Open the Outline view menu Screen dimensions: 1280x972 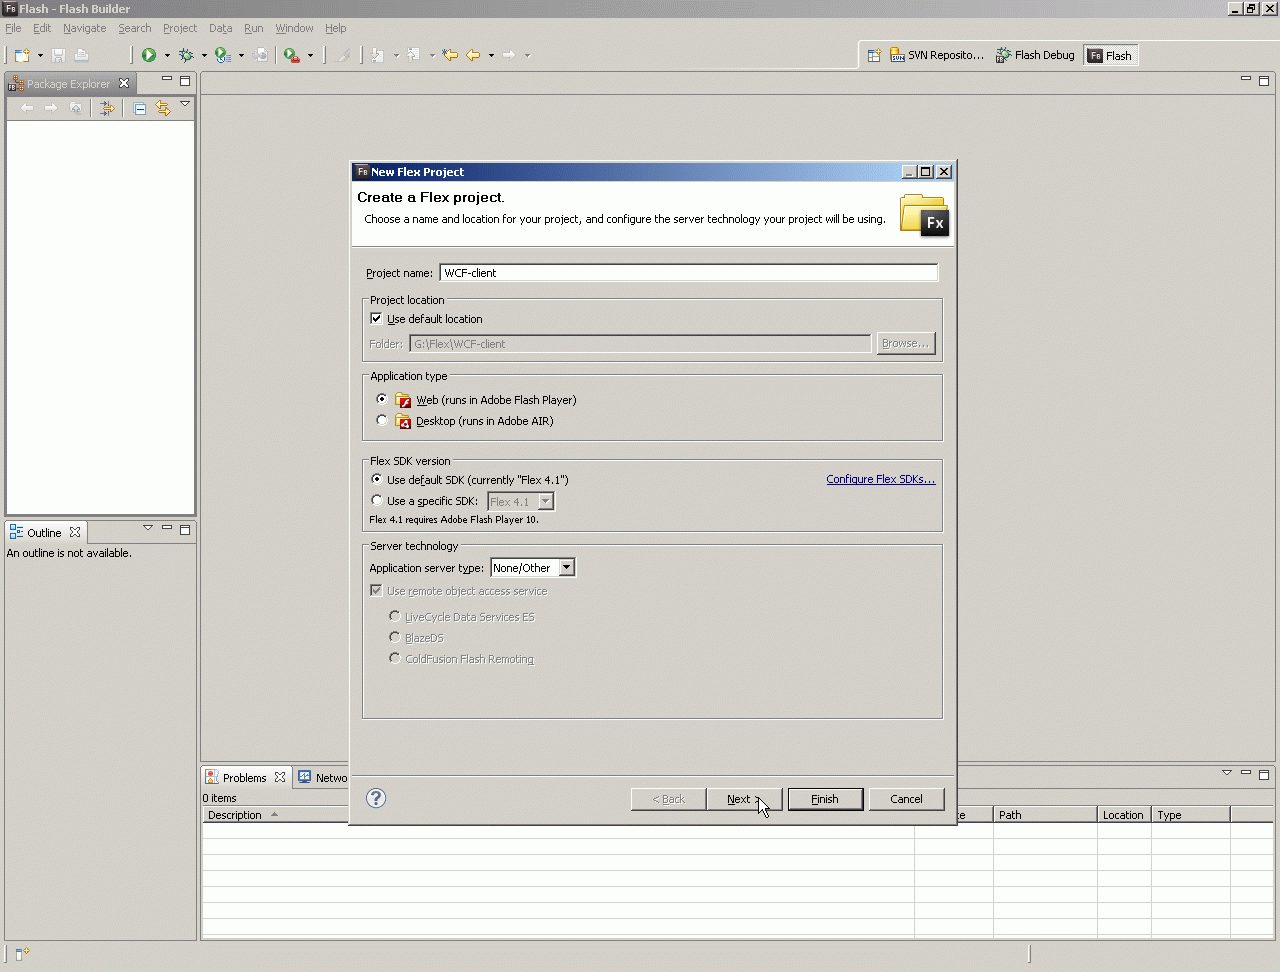point(148,528)
